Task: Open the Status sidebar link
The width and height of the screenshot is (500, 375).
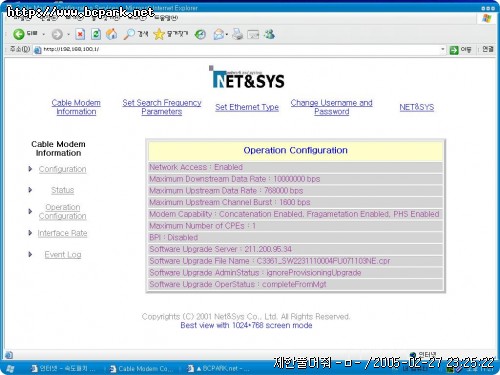Action: tap(63, 190)
